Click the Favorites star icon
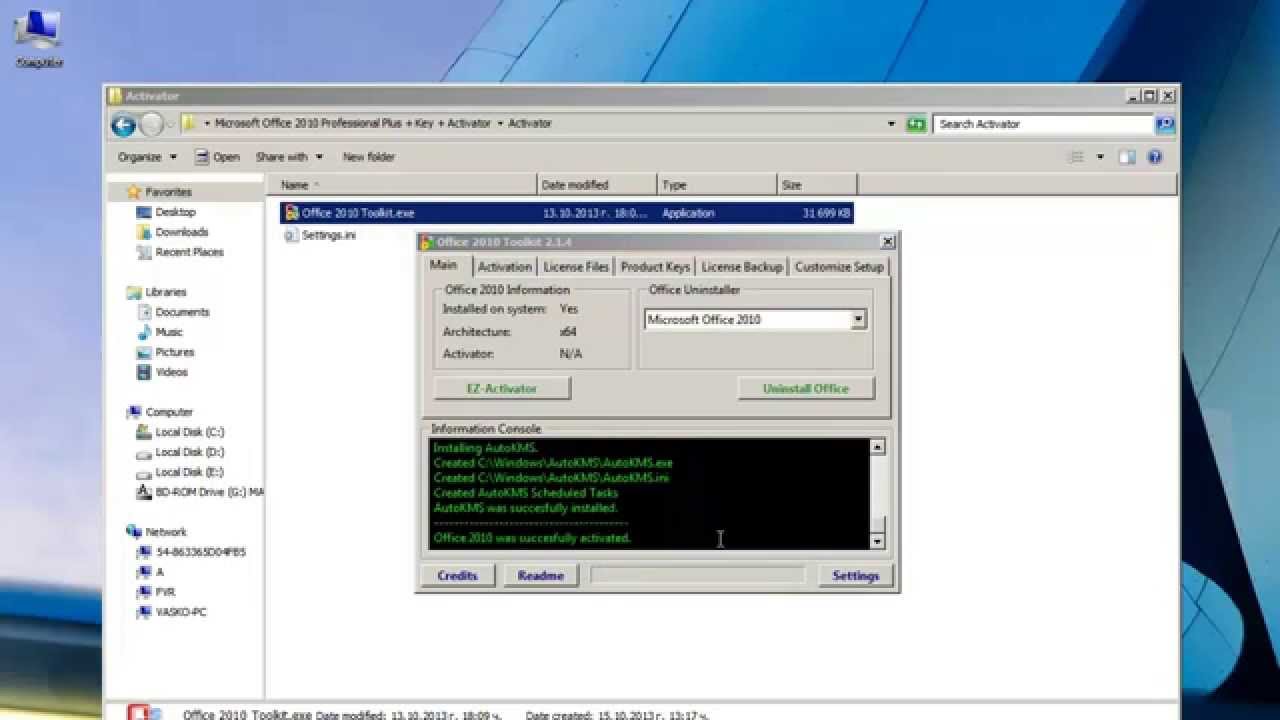1280x720 pixels. [134, 192]
